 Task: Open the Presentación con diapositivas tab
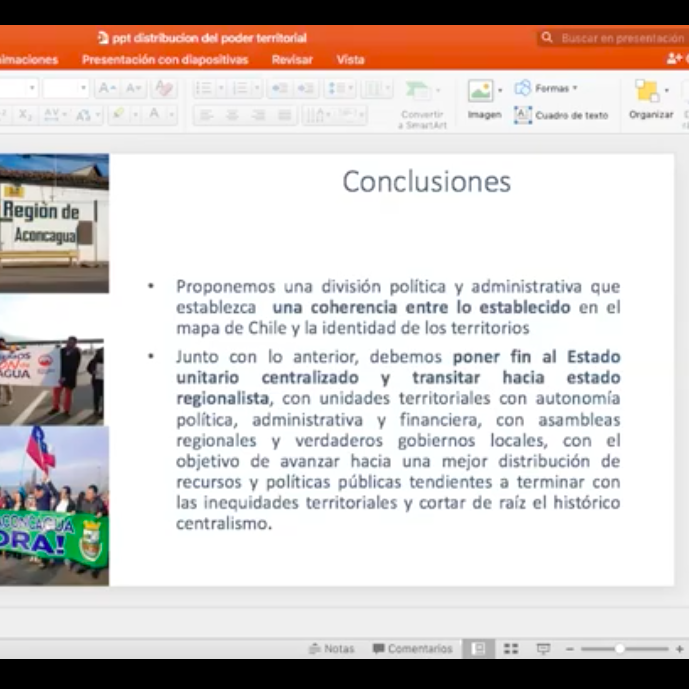pyautogui.click(x=165, y=59)
